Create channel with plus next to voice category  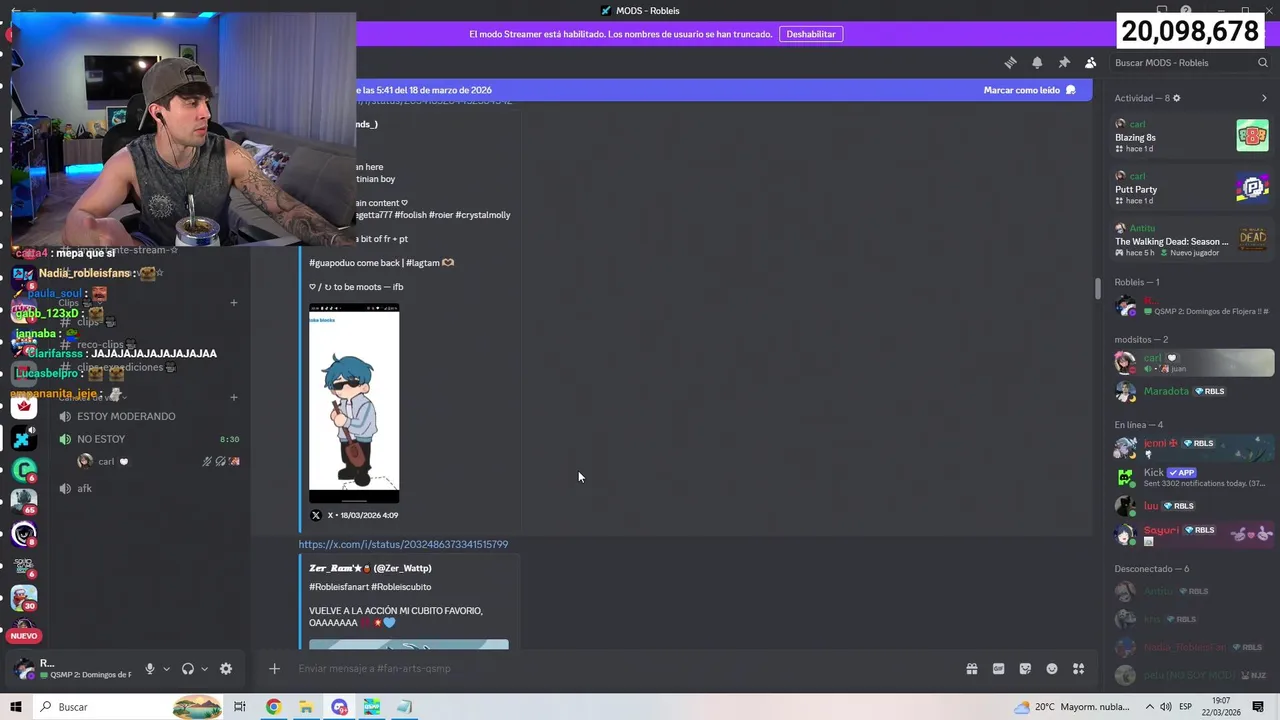tap(234, 397)
